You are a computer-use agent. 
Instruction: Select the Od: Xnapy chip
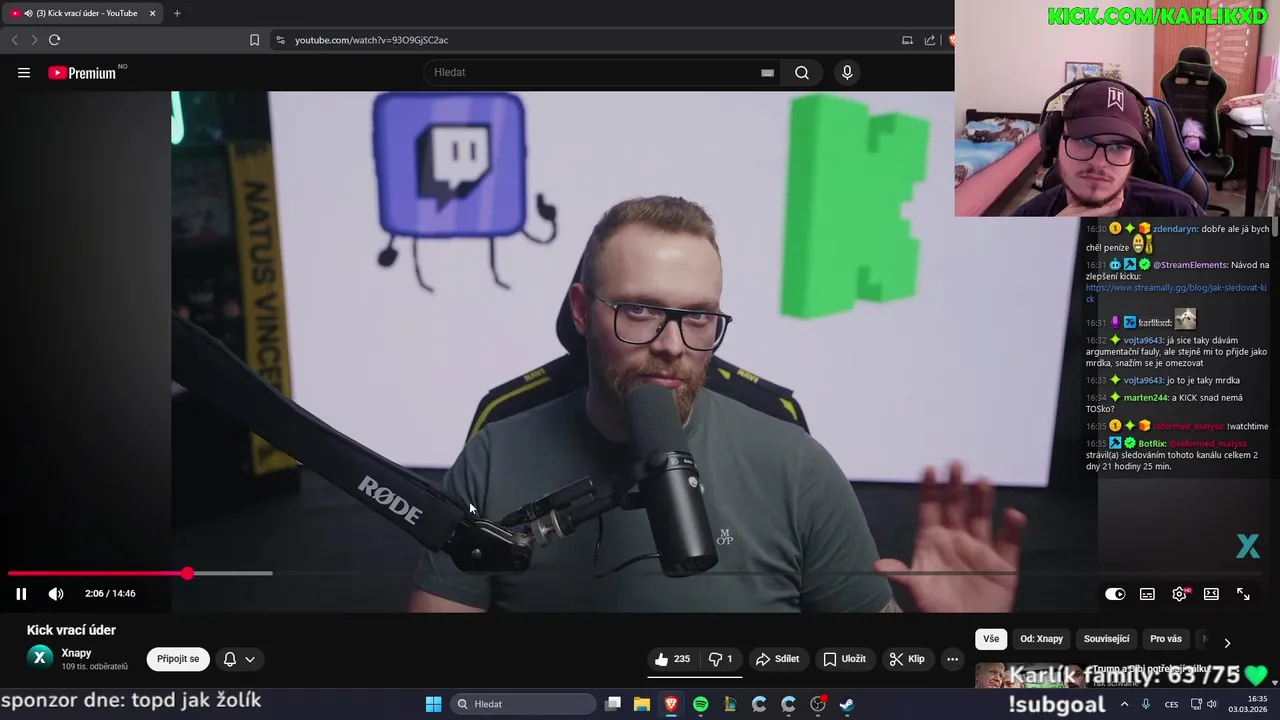(1041, 639)
